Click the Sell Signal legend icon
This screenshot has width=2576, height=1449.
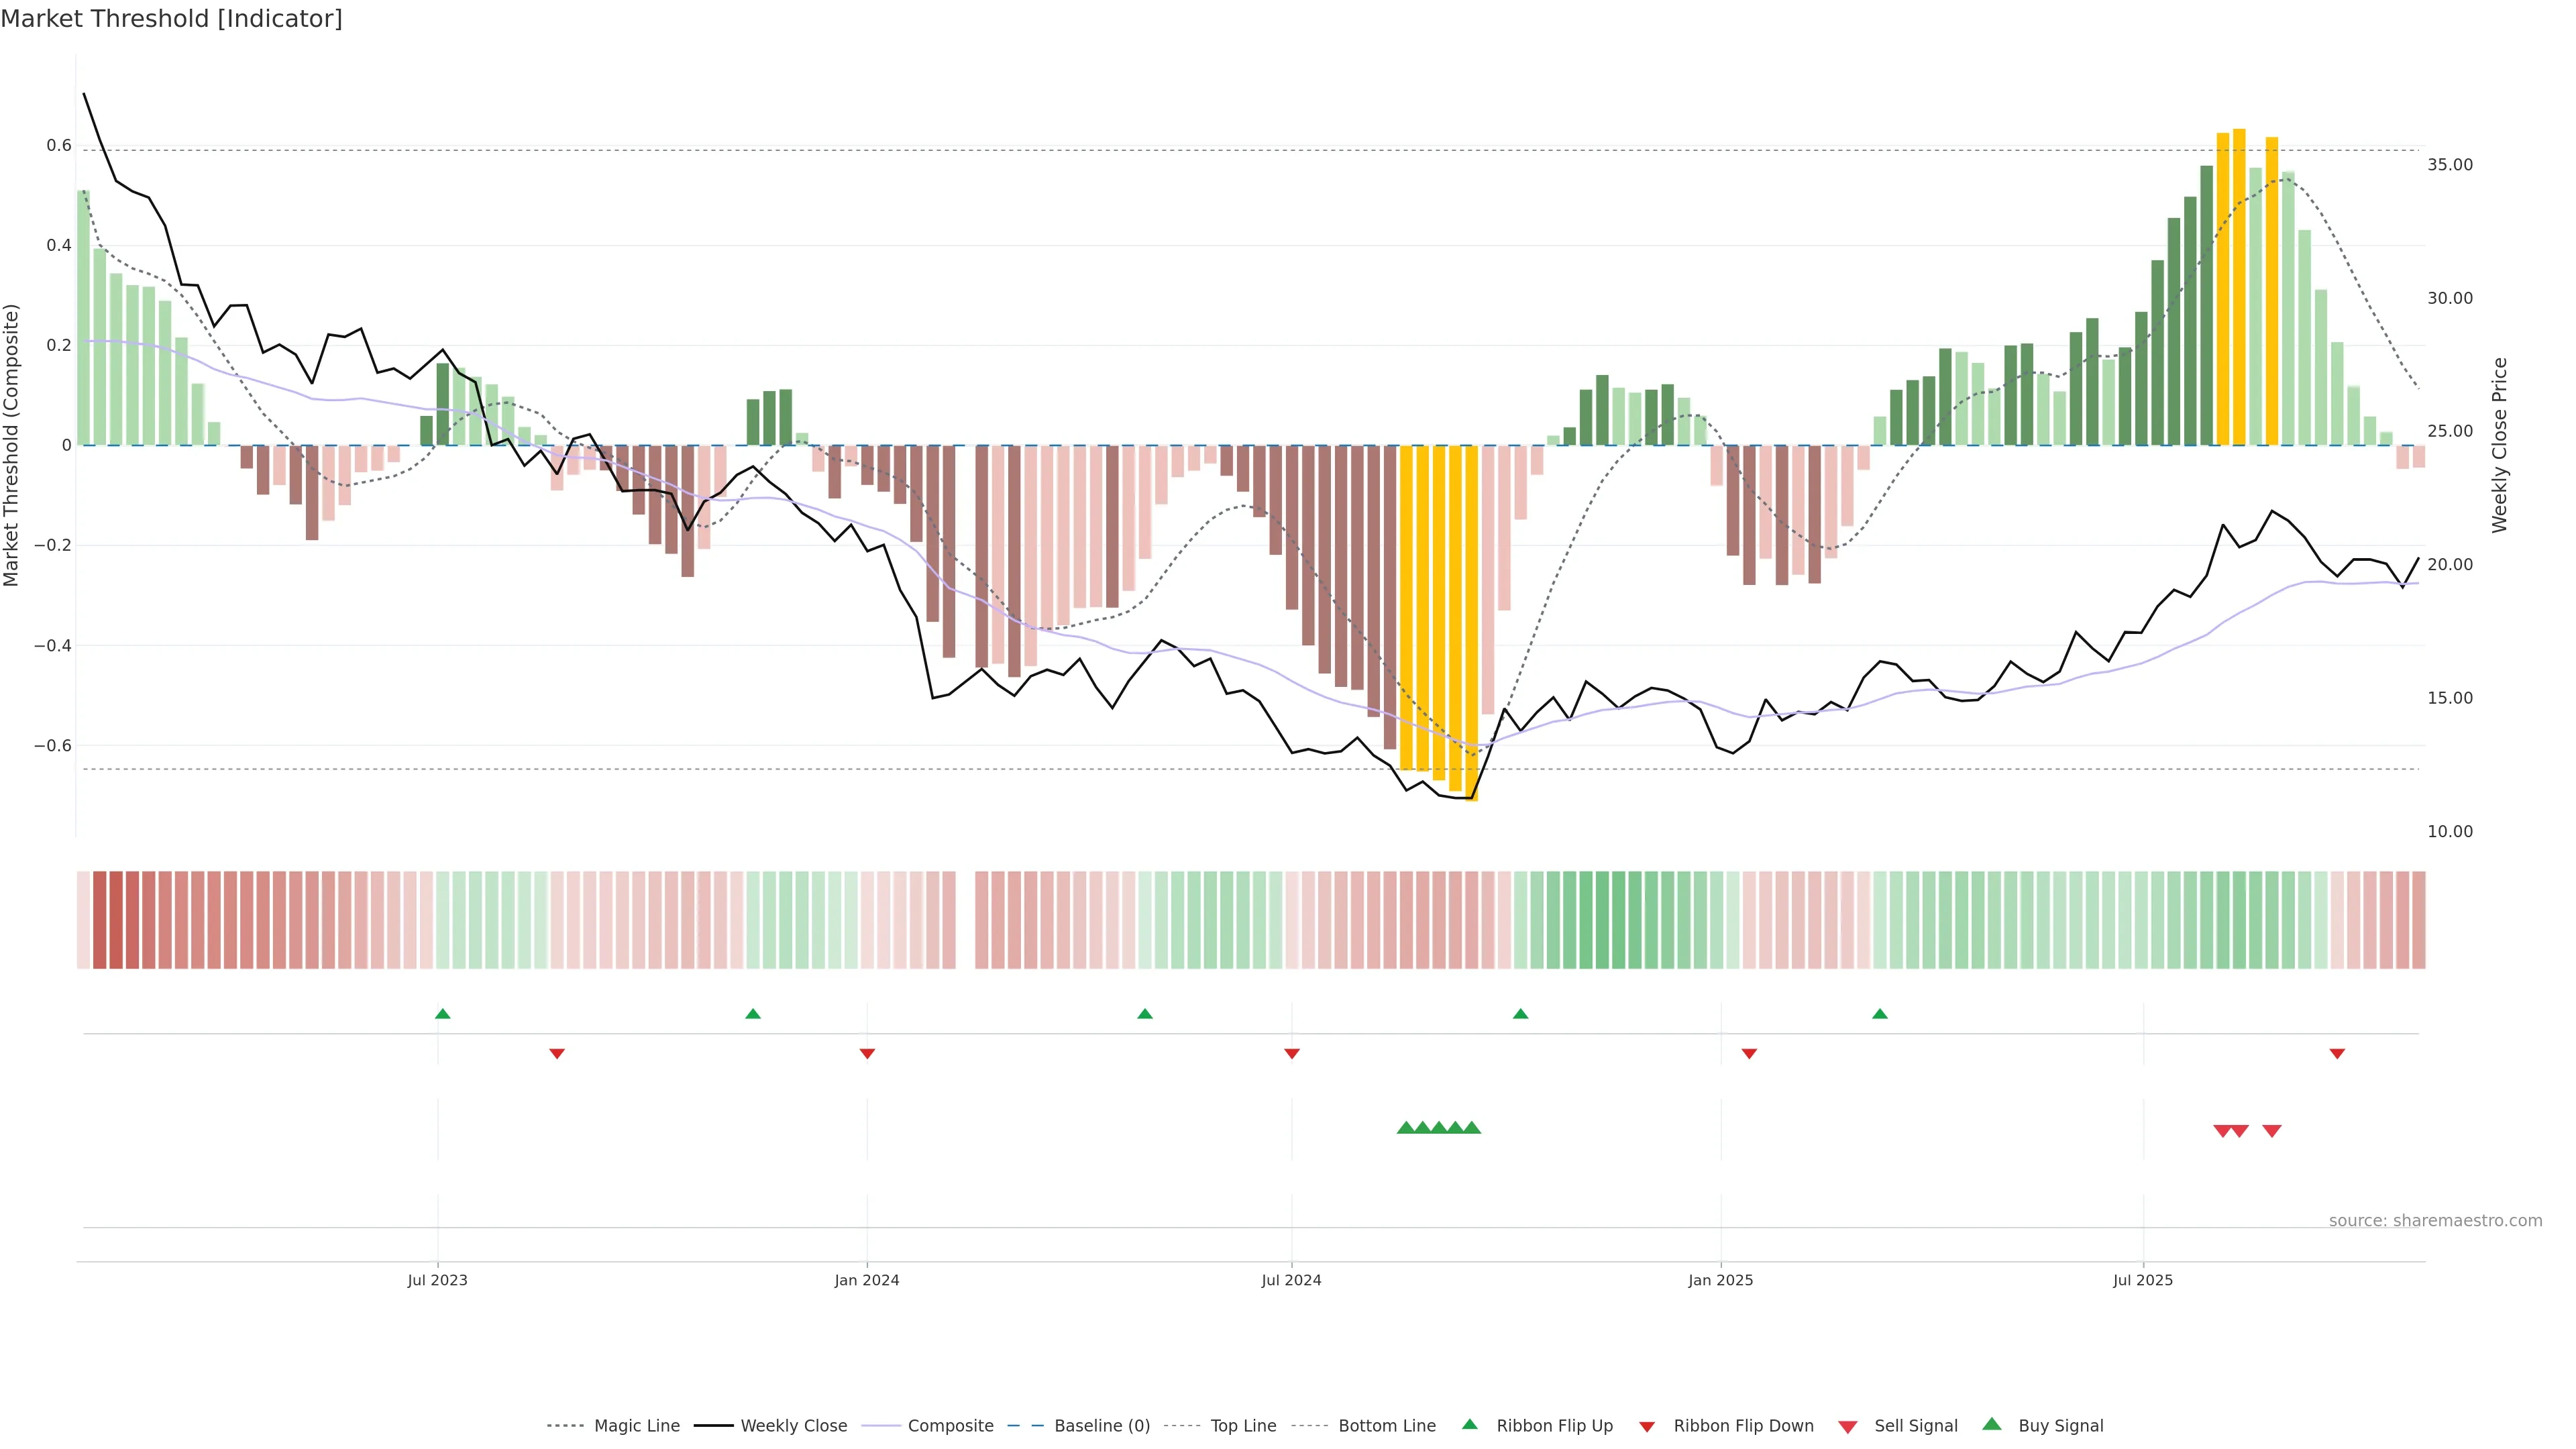pos(1847,1427)
